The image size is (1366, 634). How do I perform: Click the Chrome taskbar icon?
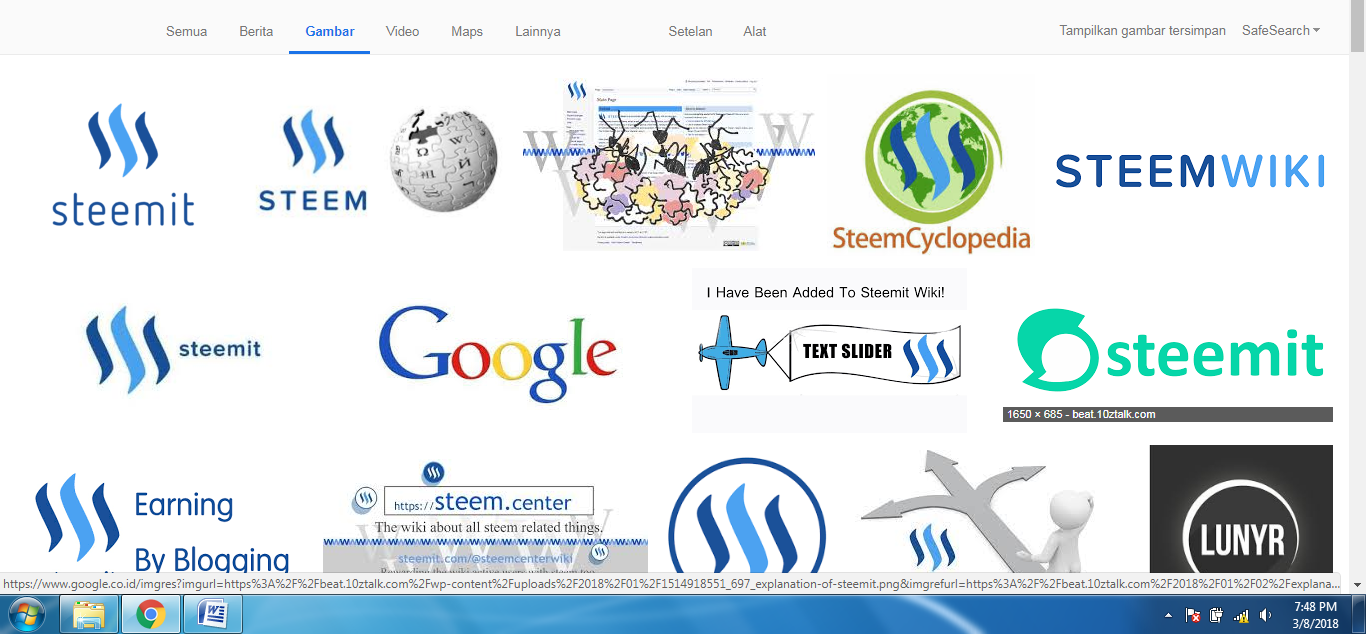tap(151, 614)
